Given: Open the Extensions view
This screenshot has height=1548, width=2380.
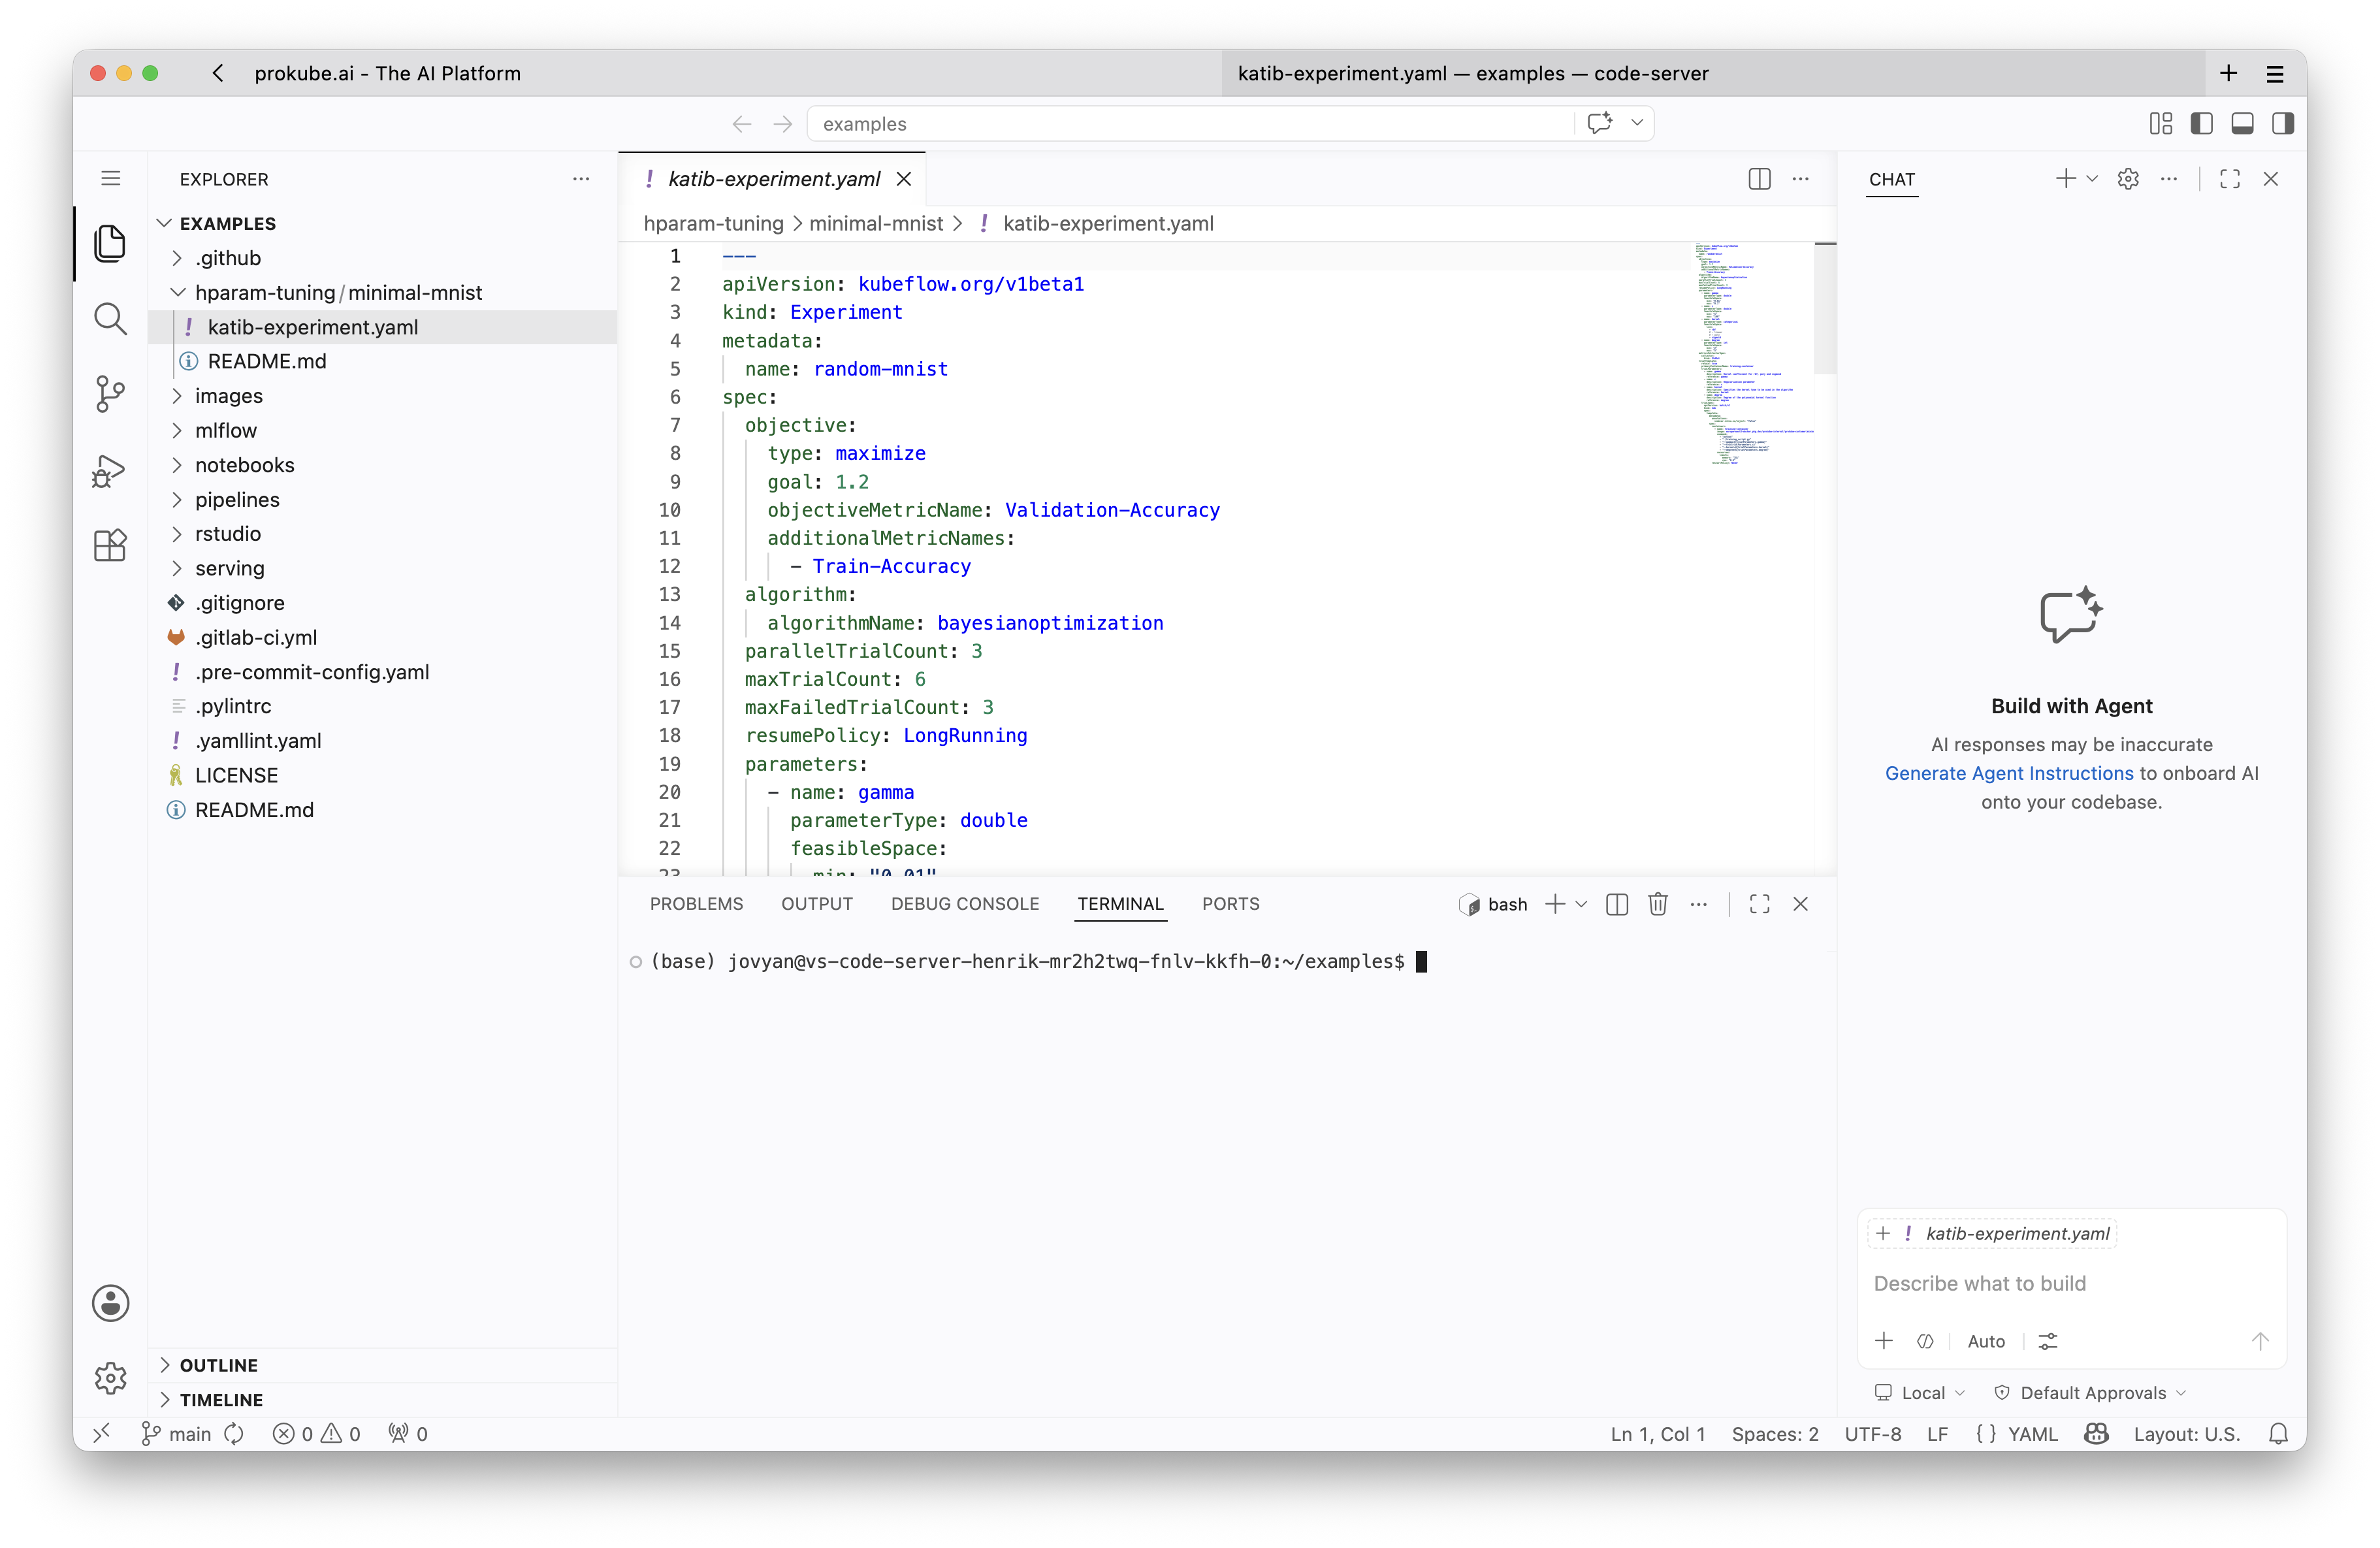Looking at the screenshot, I should pos(110,546).
